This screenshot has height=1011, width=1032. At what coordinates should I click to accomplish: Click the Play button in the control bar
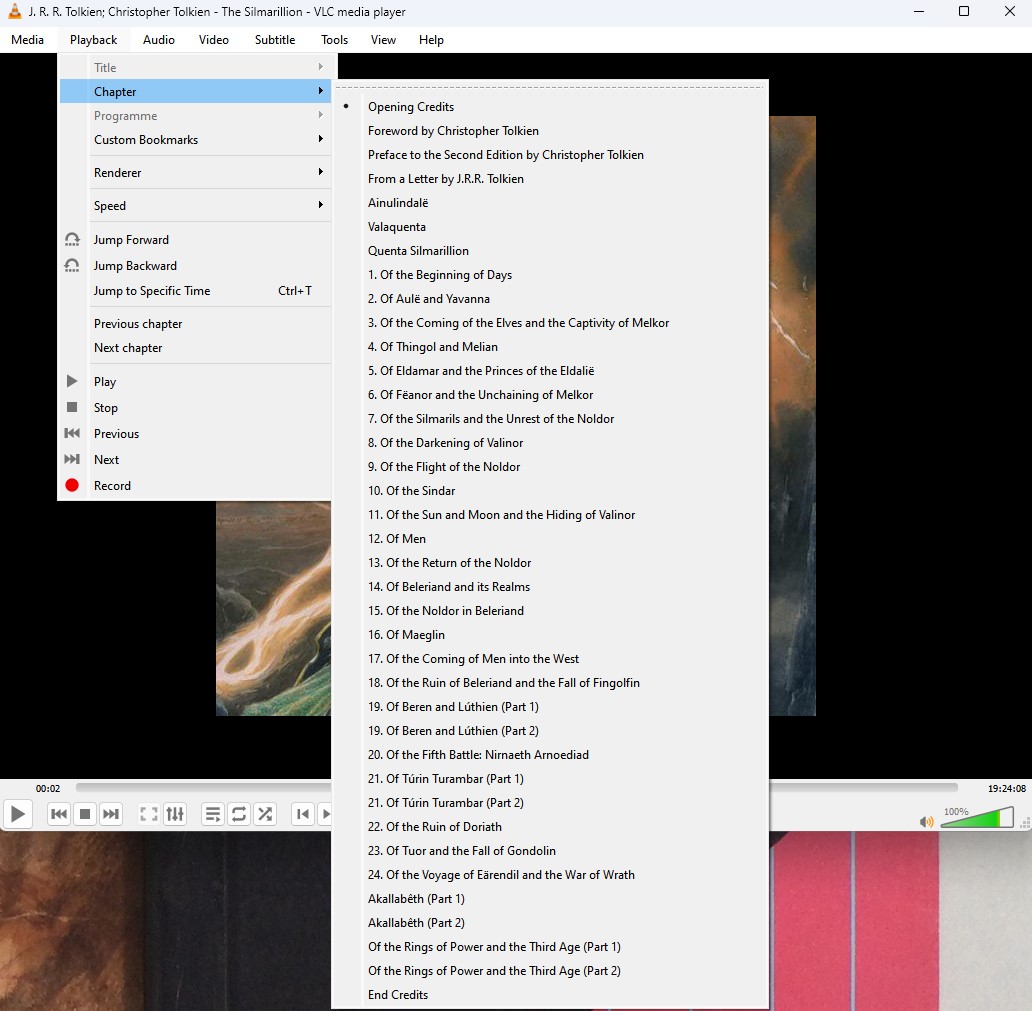[18, 814]
